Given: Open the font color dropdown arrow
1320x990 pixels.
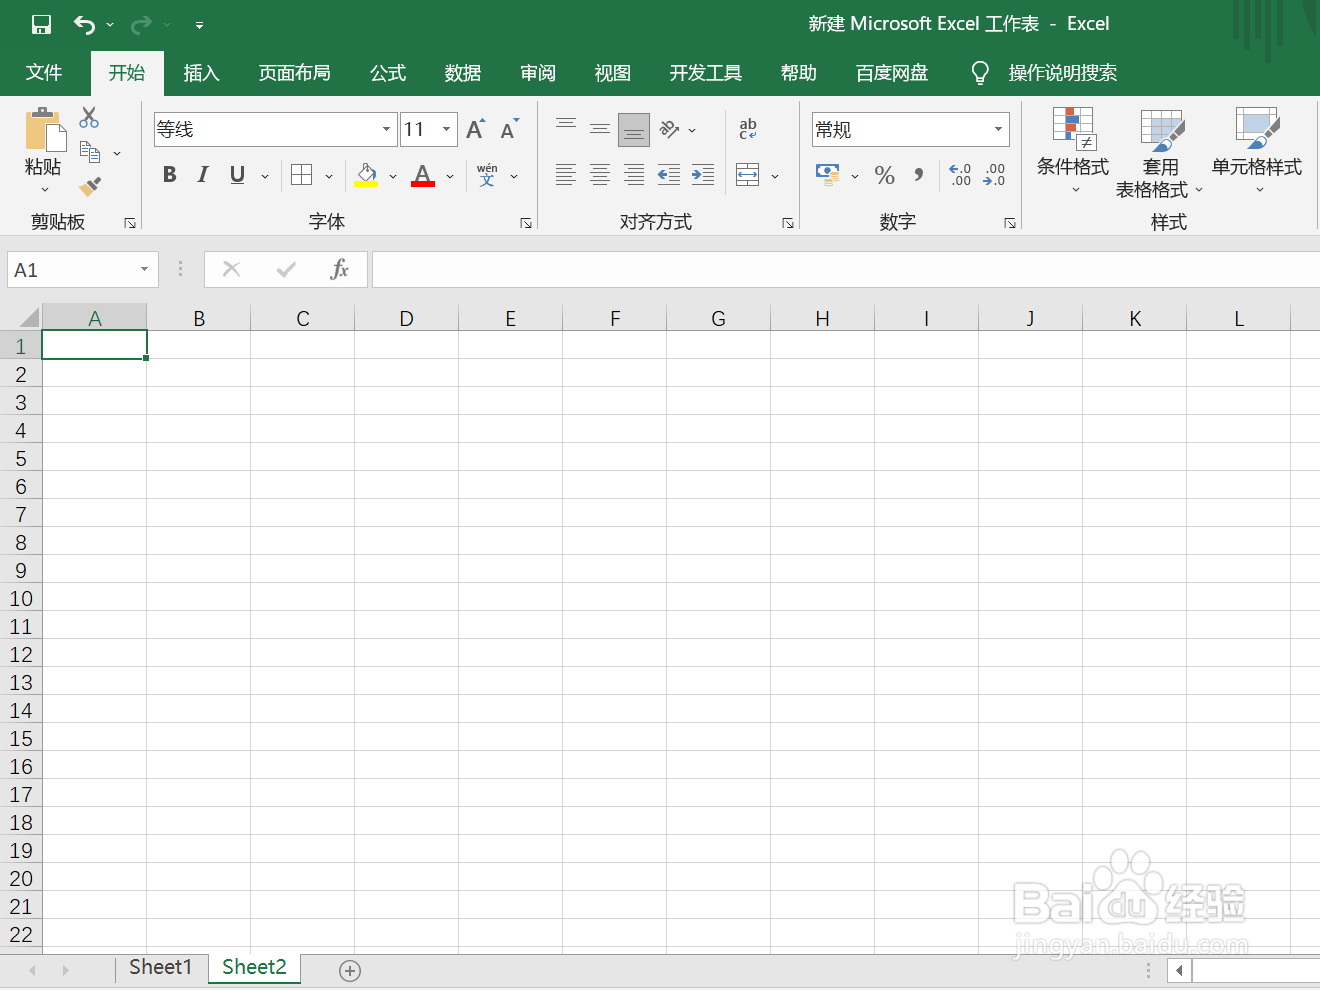Looking at the screenshot, I should tap(450, 176).
